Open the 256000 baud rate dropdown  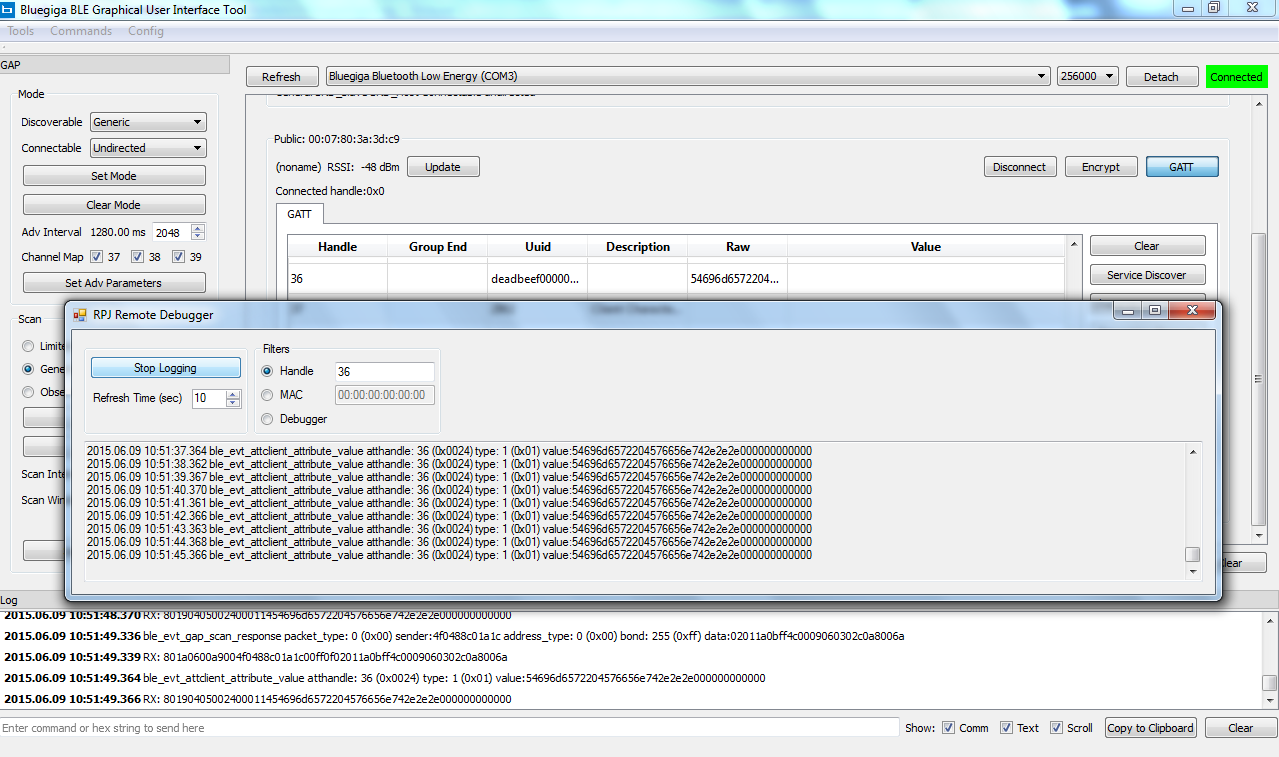click(1087, 76)
